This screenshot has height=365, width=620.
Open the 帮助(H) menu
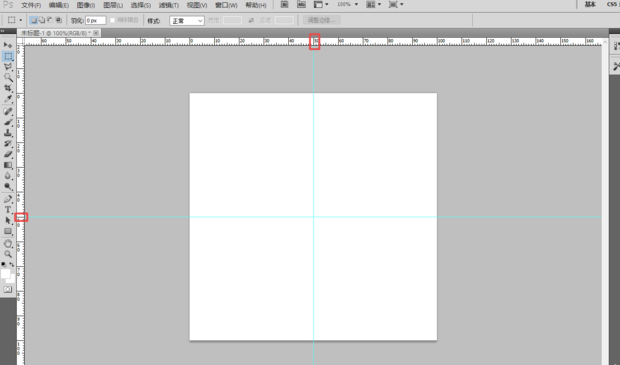click(x=256, y=5)
